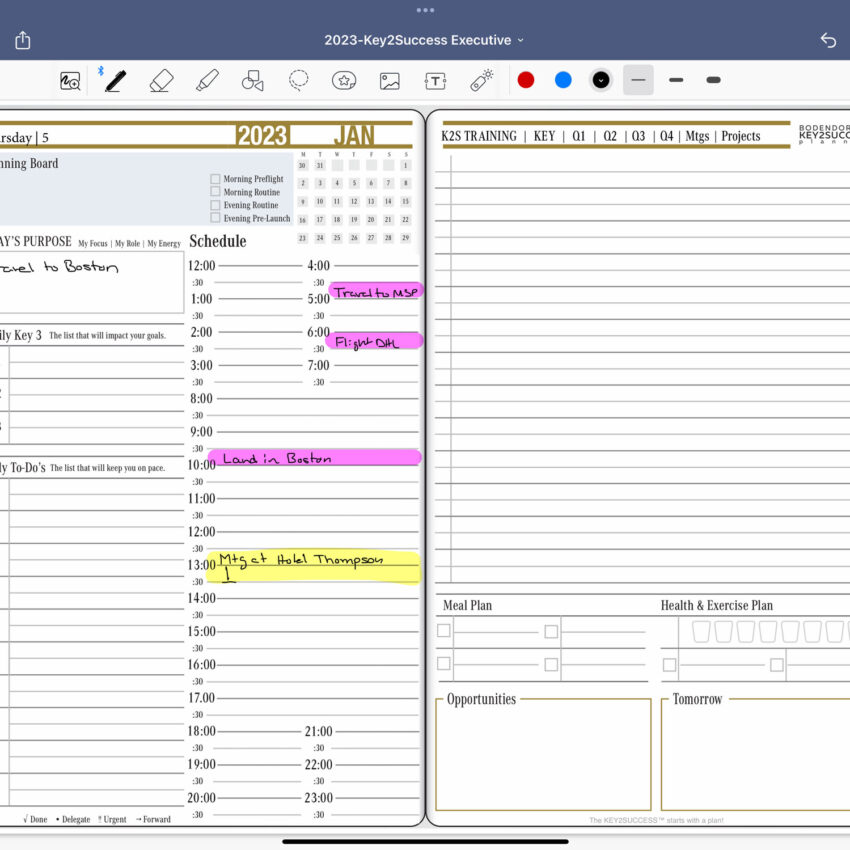This screenshot has width=850, height=850.
Task: Select day 10 in mini calendar
Action: coord(320,202)
